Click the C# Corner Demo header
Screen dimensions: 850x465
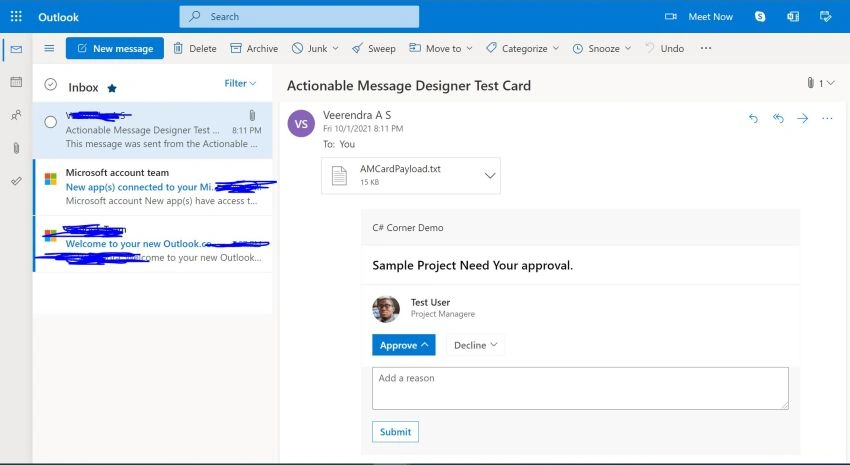coord(408,228)
